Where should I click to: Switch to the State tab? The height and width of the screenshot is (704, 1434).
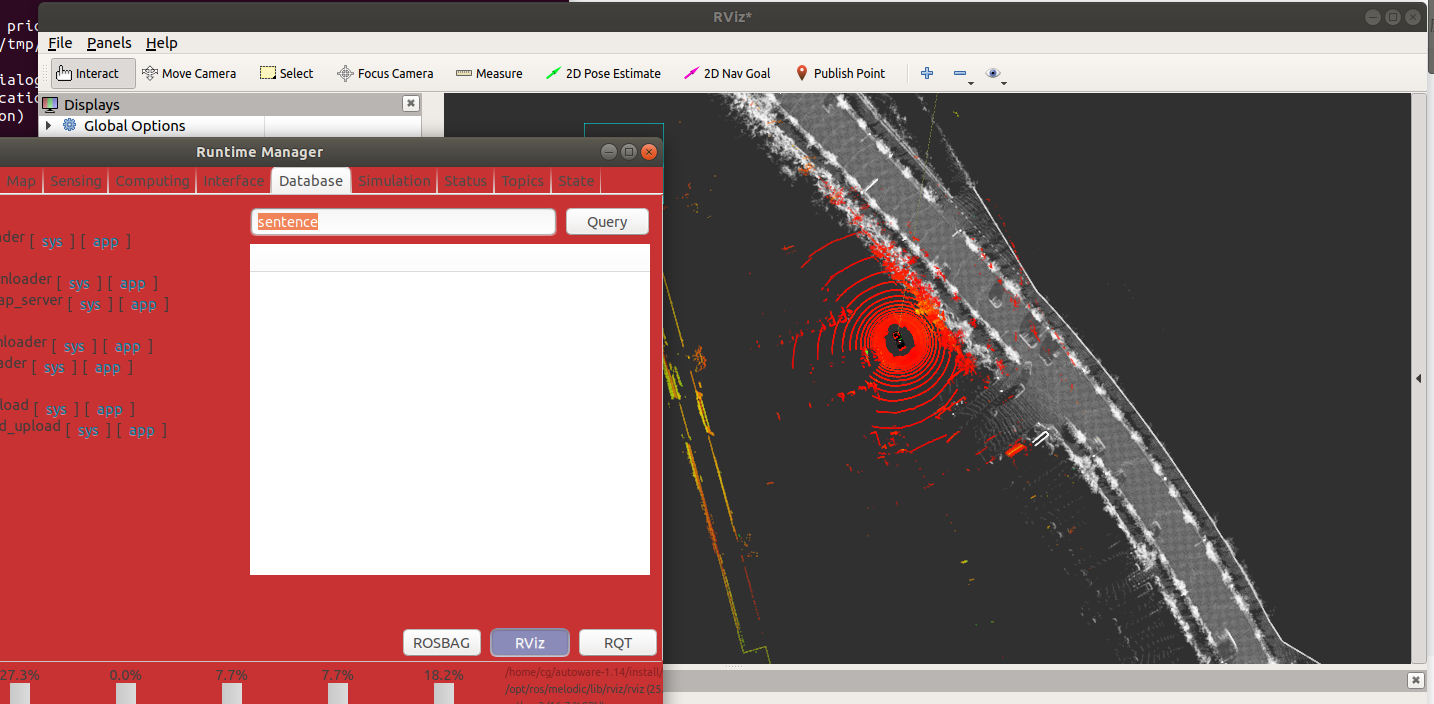(x=576, y=181)
